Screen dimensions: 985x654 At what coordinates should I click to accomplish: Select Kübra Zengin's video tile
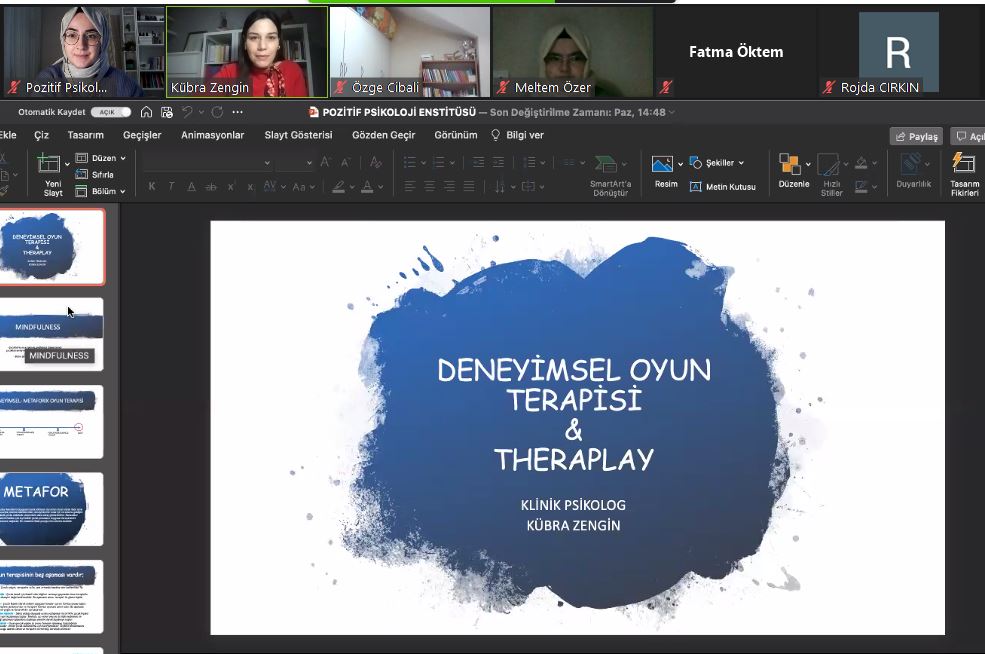tap(246, 52)
